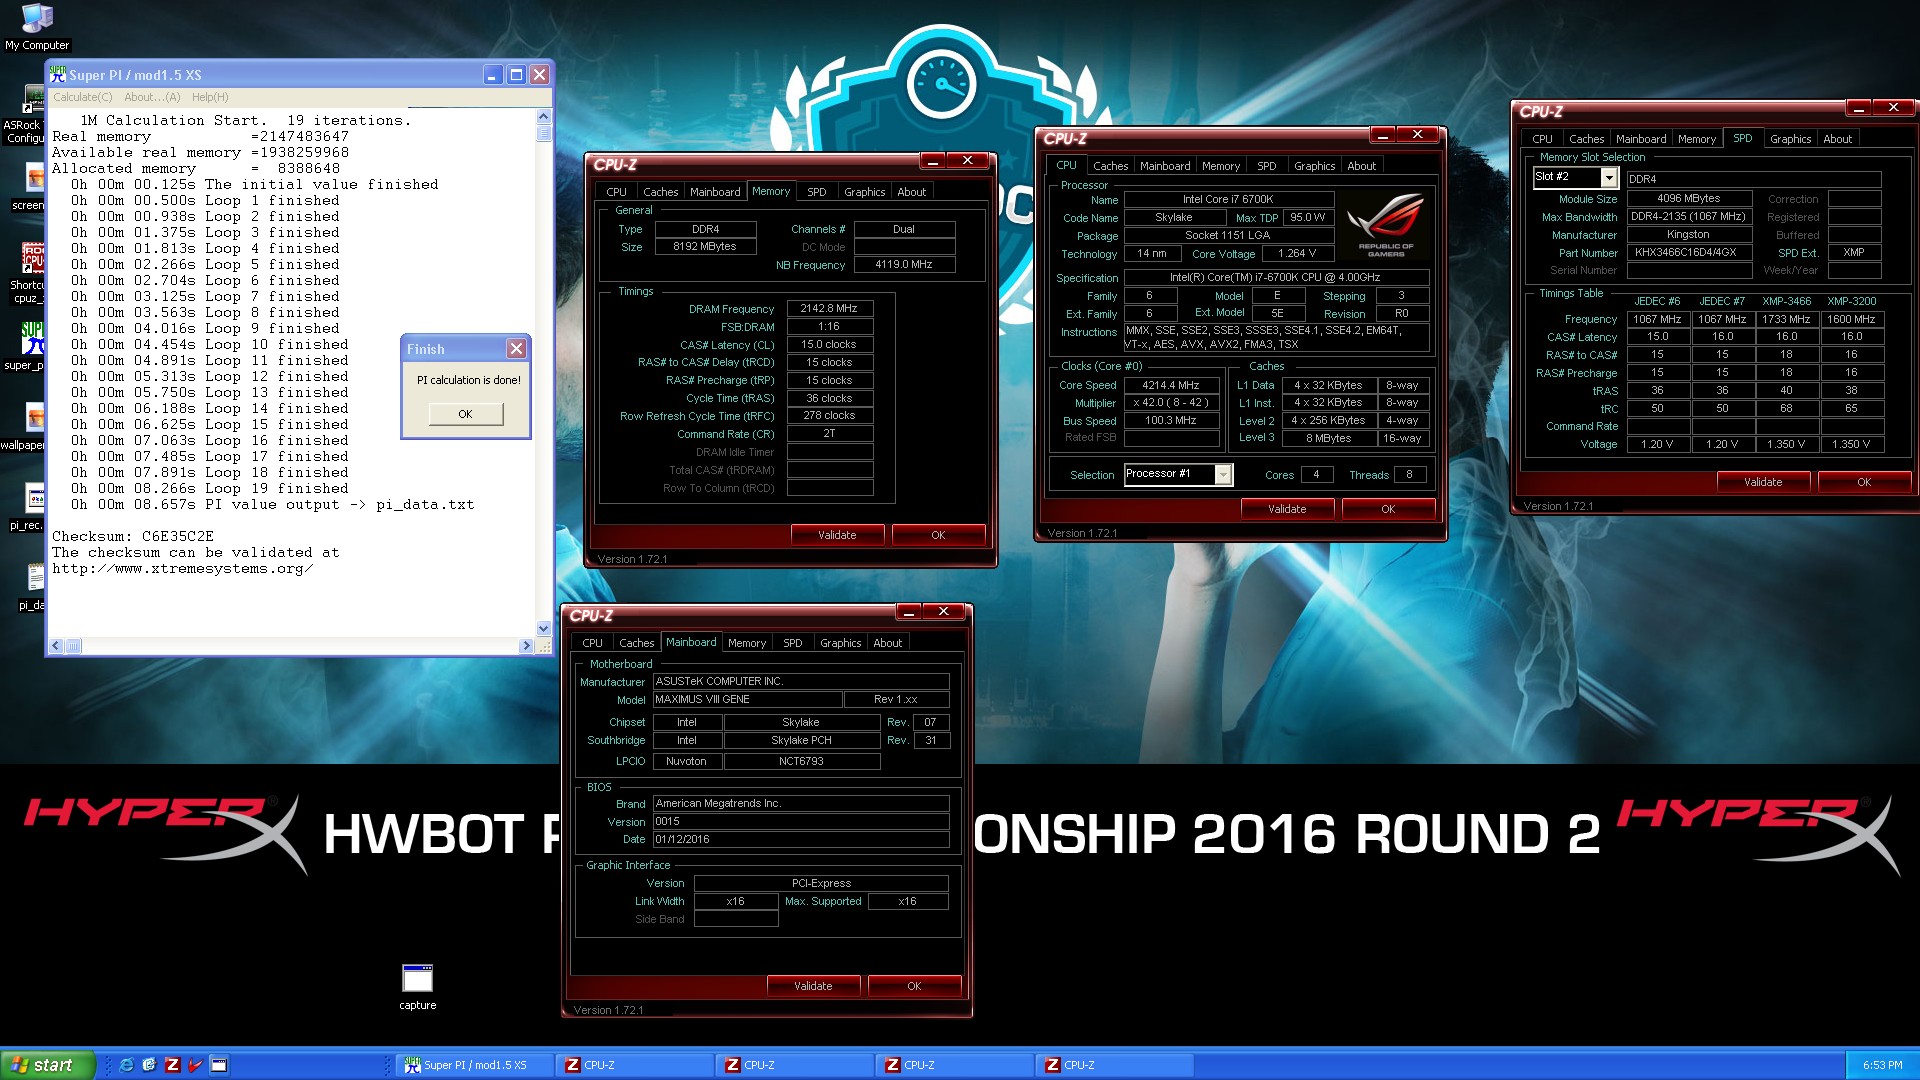The width and height of the screenshot is (1920, 1080).
Task: Select the capture desktop icon
Action: click(417, 987)
